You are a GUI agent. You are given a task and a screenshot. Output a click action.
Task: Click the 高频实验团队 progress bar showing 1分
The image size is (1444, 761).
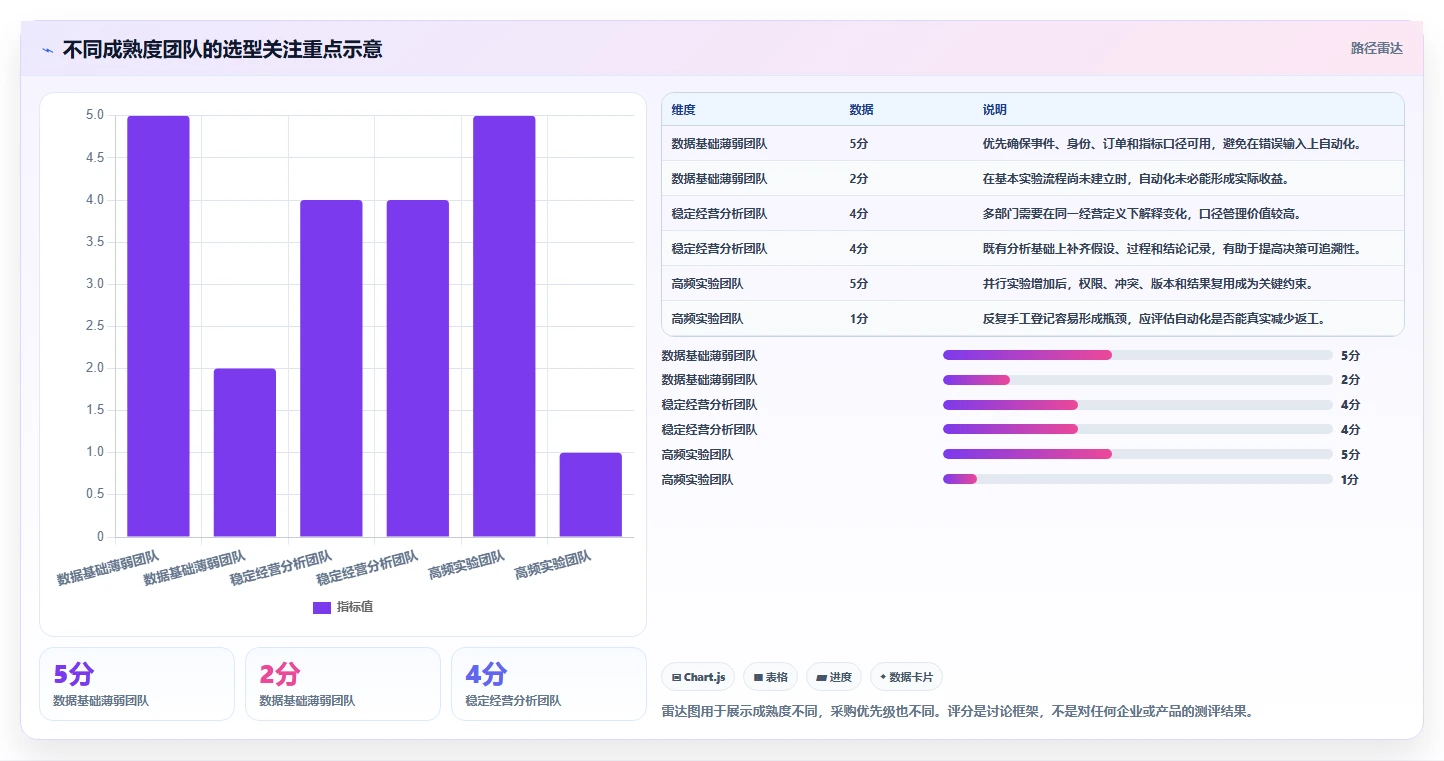pyautogui.click(x=1138, y=479)
